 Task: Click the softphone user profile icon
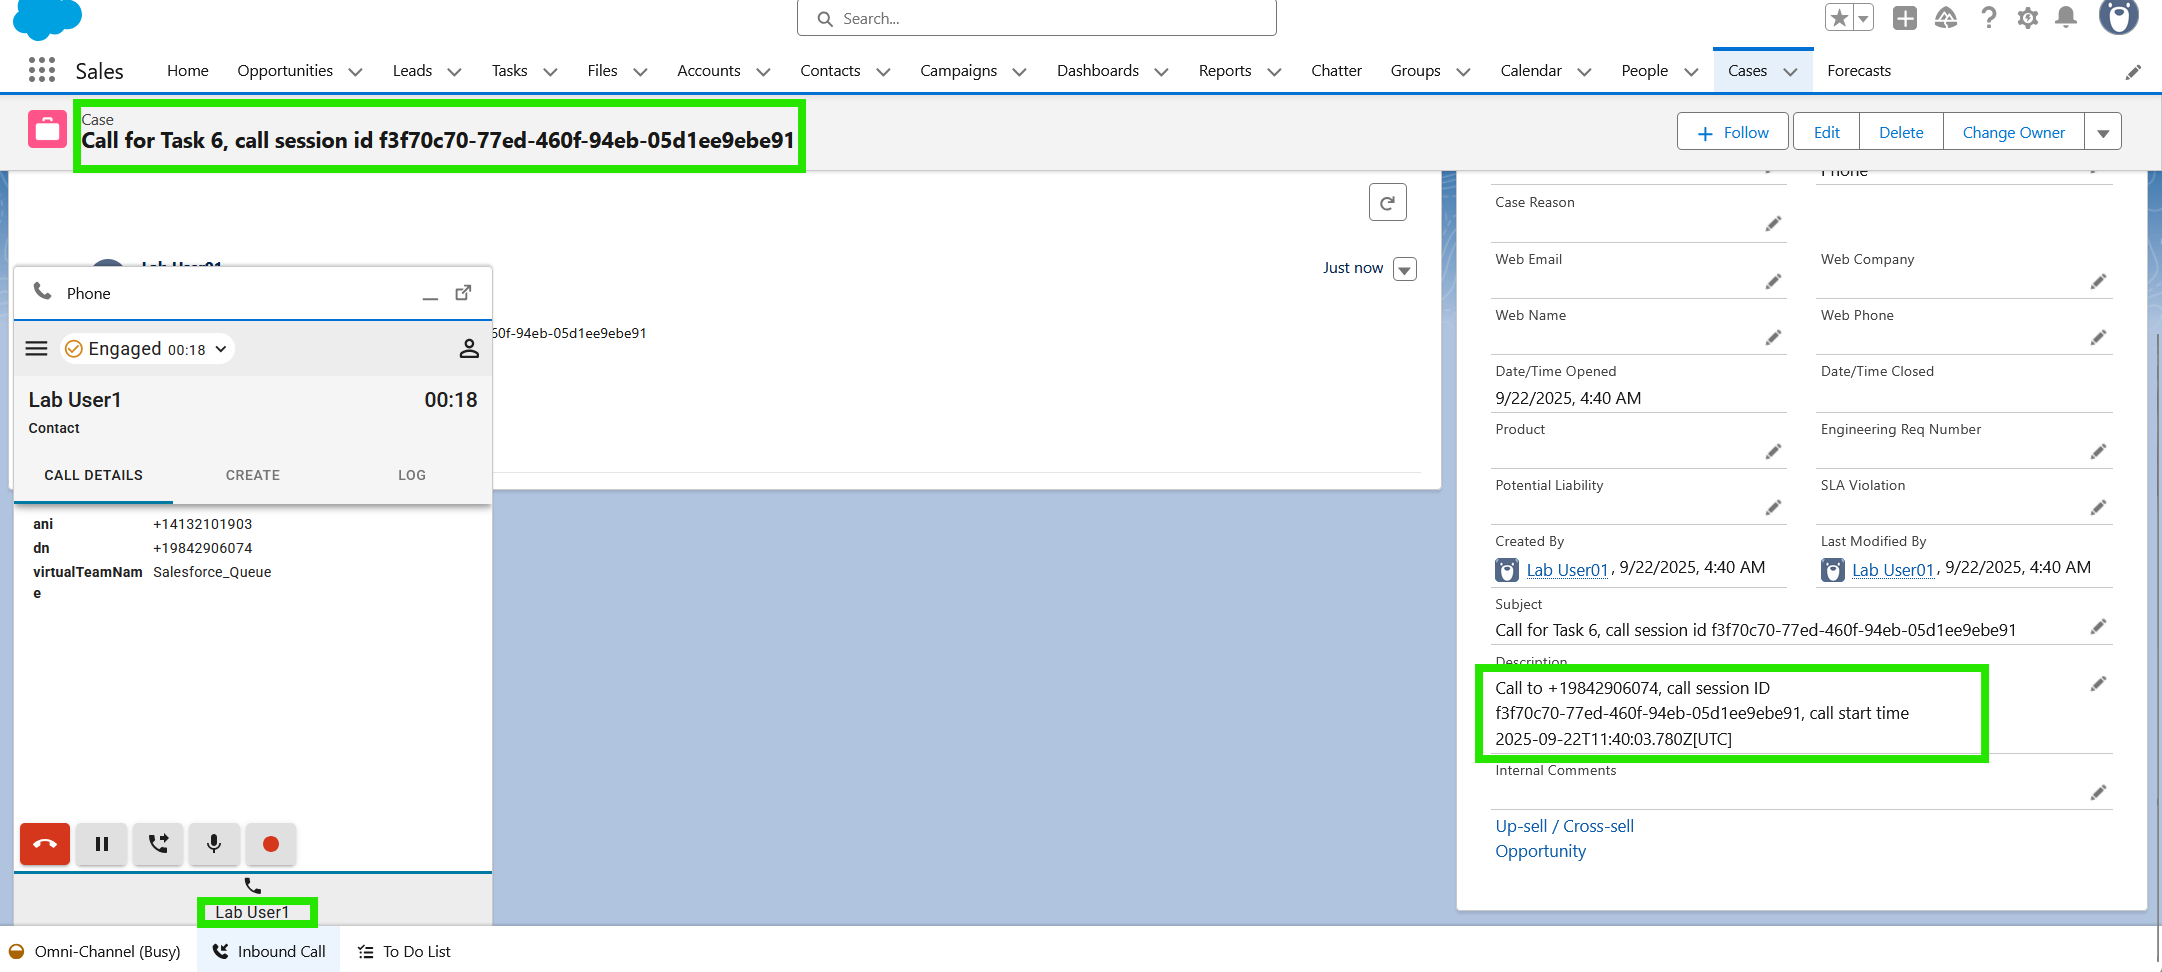pyautogui.click(x=468, y=348)
